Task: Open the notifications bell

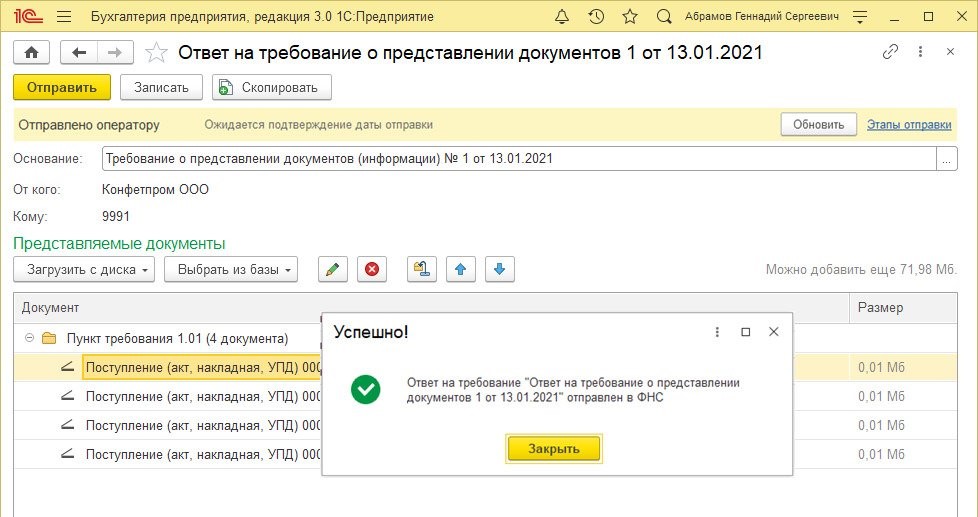Action: pos(561,17)
